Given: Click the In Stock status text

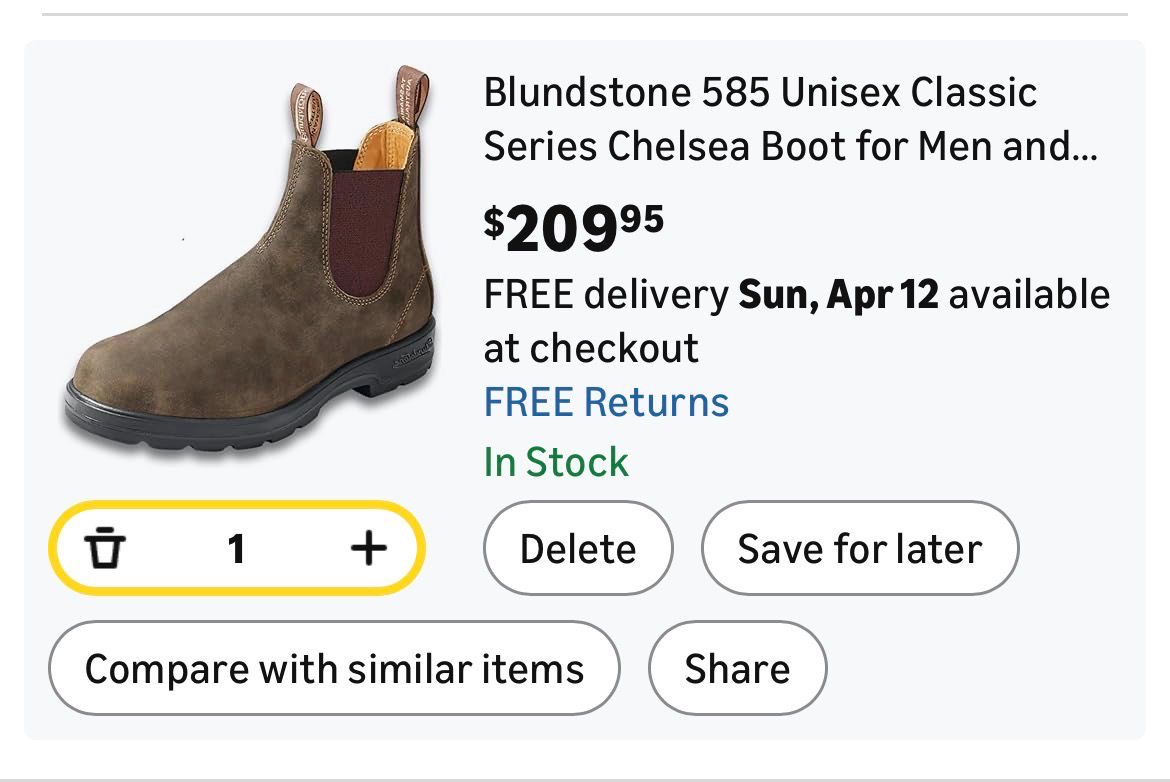Looking at the screenshot, I should 556,462.
